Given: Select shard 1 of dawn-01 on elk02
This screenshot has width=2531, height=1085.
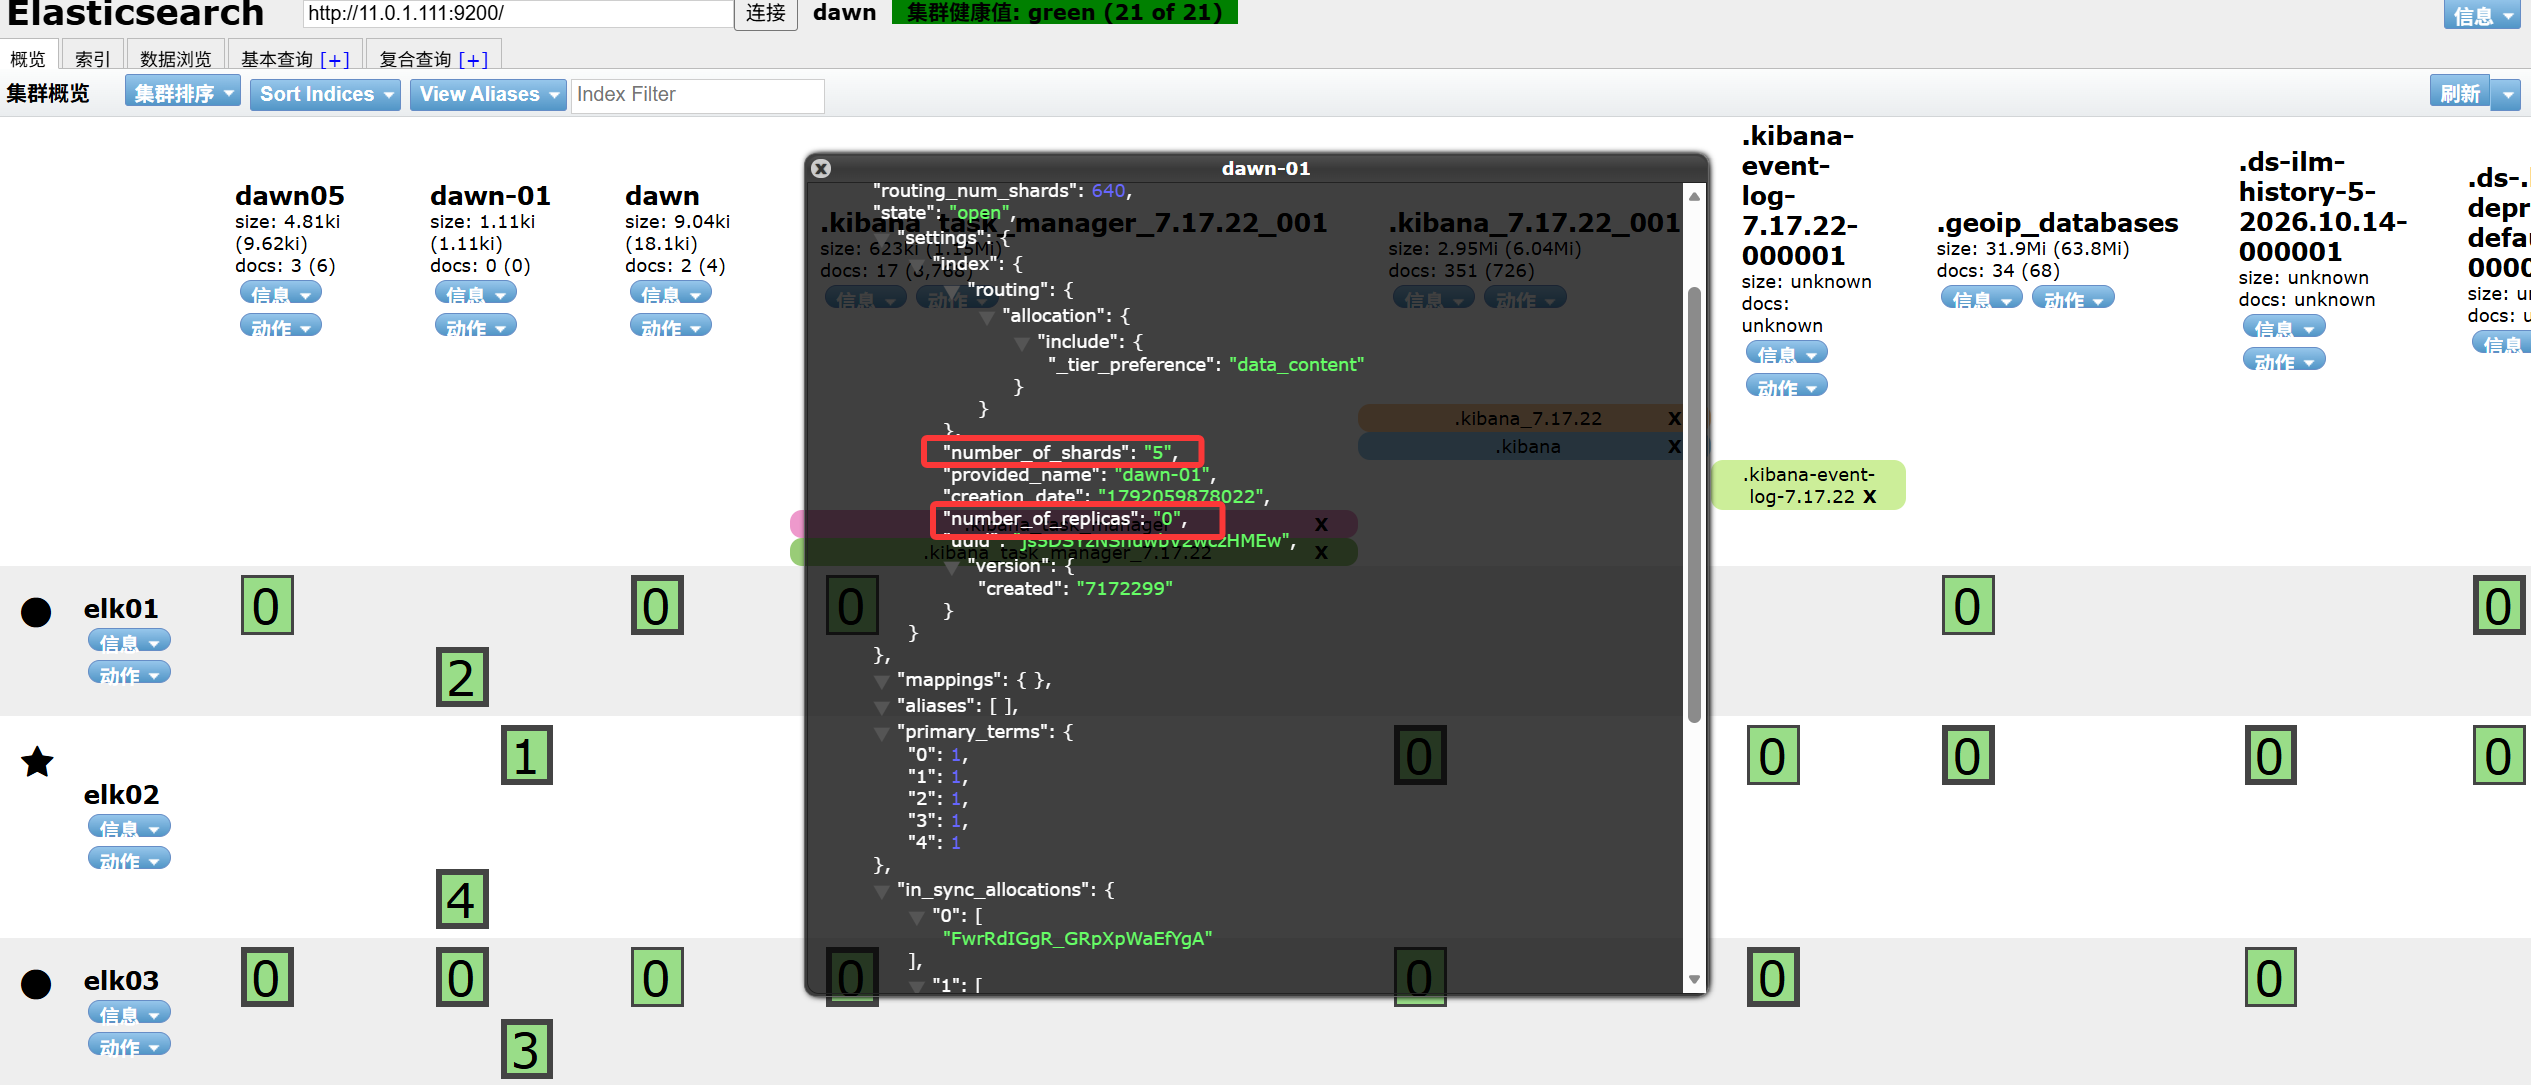Looking at the screenshot, I should click(527, 755).
